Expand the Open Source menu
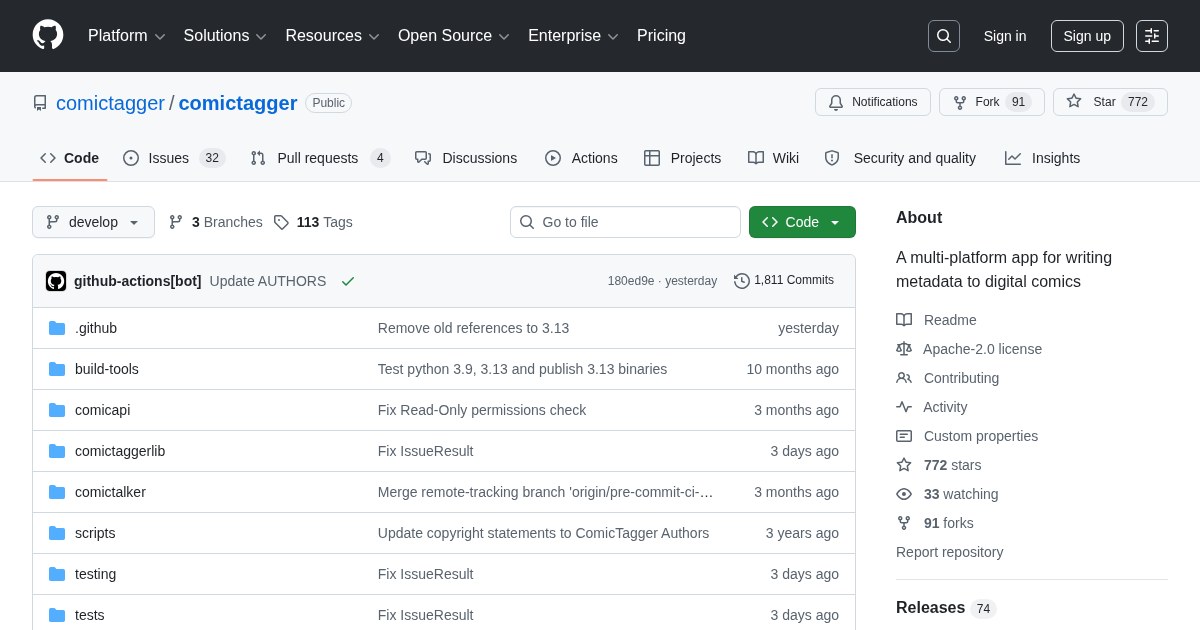 454,36
